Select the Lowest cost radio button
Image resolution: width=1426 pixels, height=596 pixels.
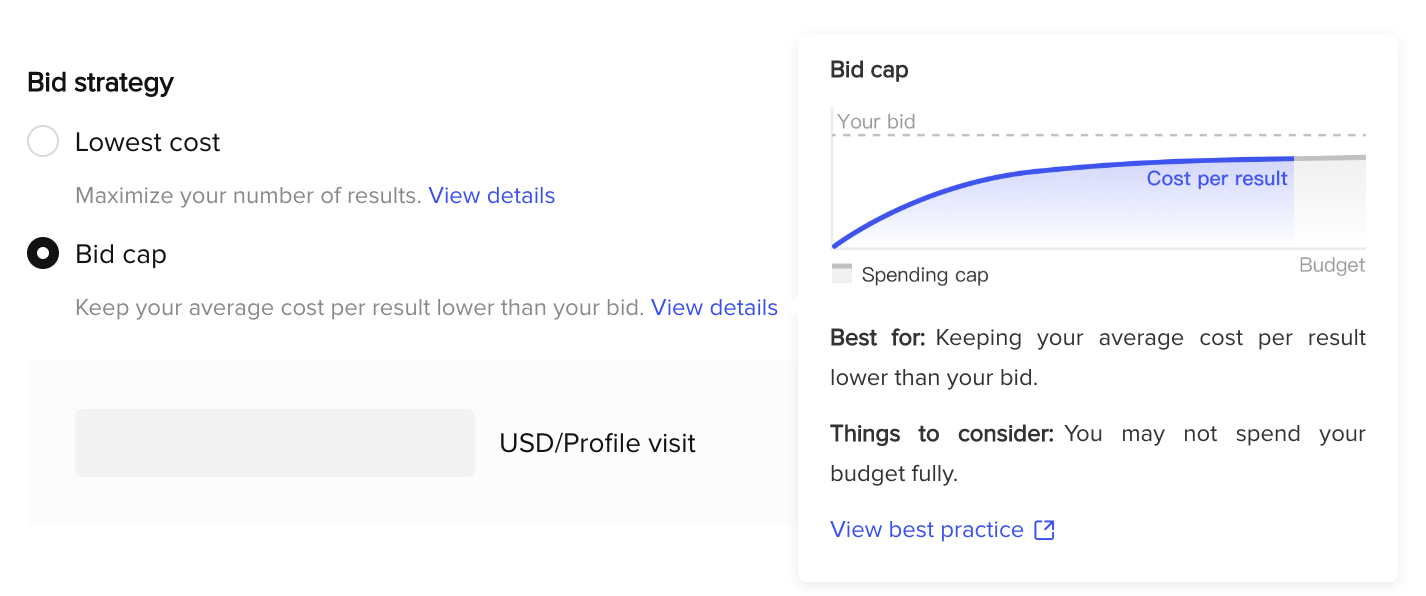pyautogui.click(x=43, y=142)
